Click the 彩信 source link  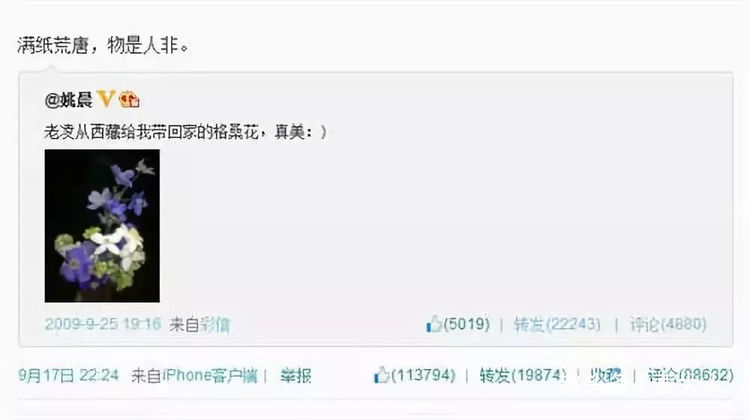[215, 325]
